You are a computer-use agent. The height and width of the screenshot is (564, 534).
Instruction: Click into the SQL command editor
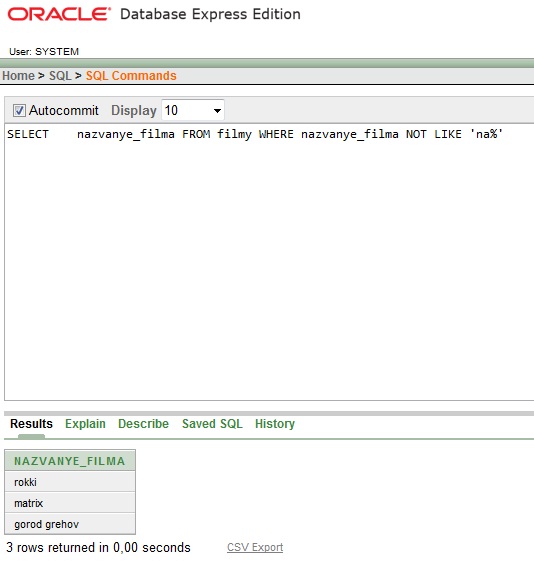pos(269,262)
